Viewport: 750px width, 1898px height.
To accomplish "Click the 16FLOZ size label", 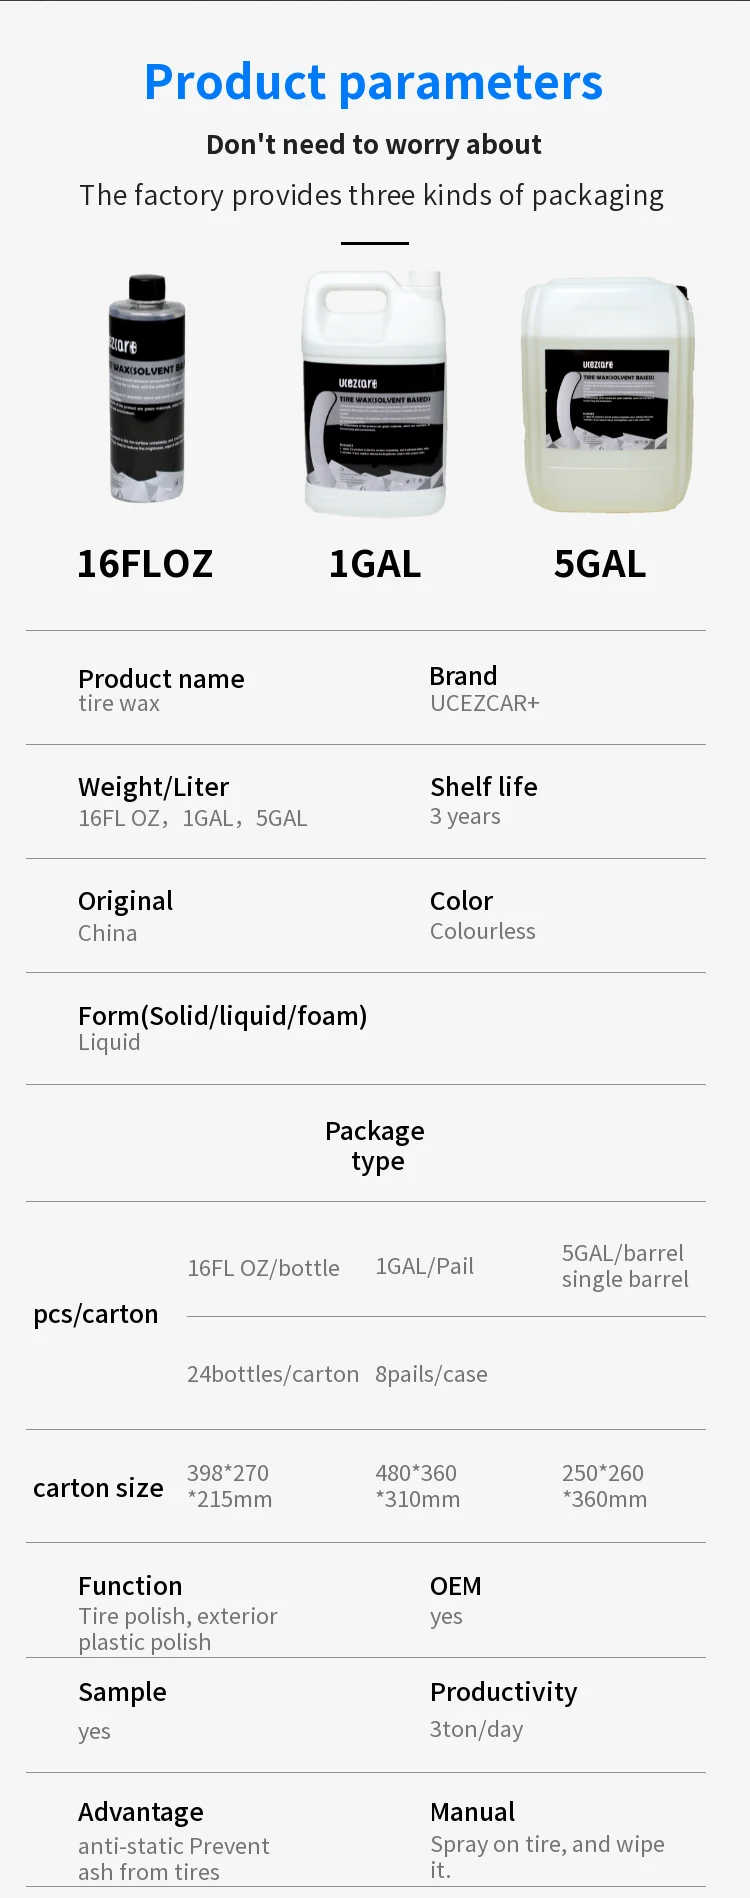I will pos(145,564).
